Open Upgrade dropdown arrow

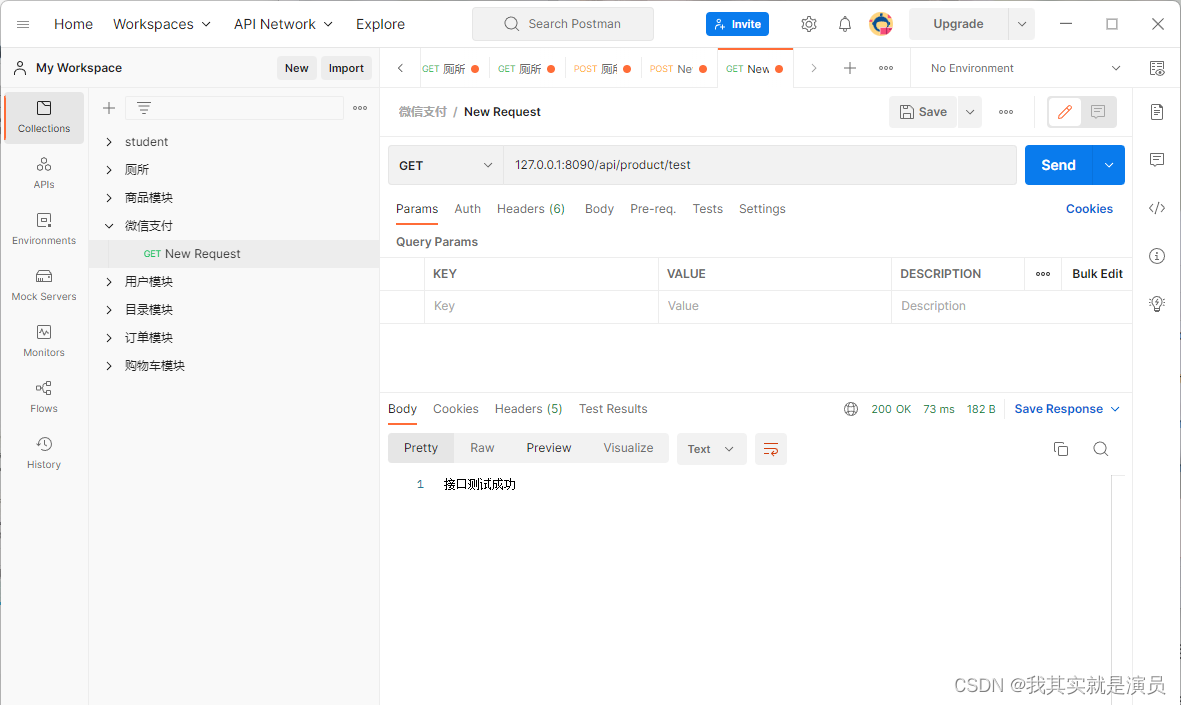(1021, 24)
